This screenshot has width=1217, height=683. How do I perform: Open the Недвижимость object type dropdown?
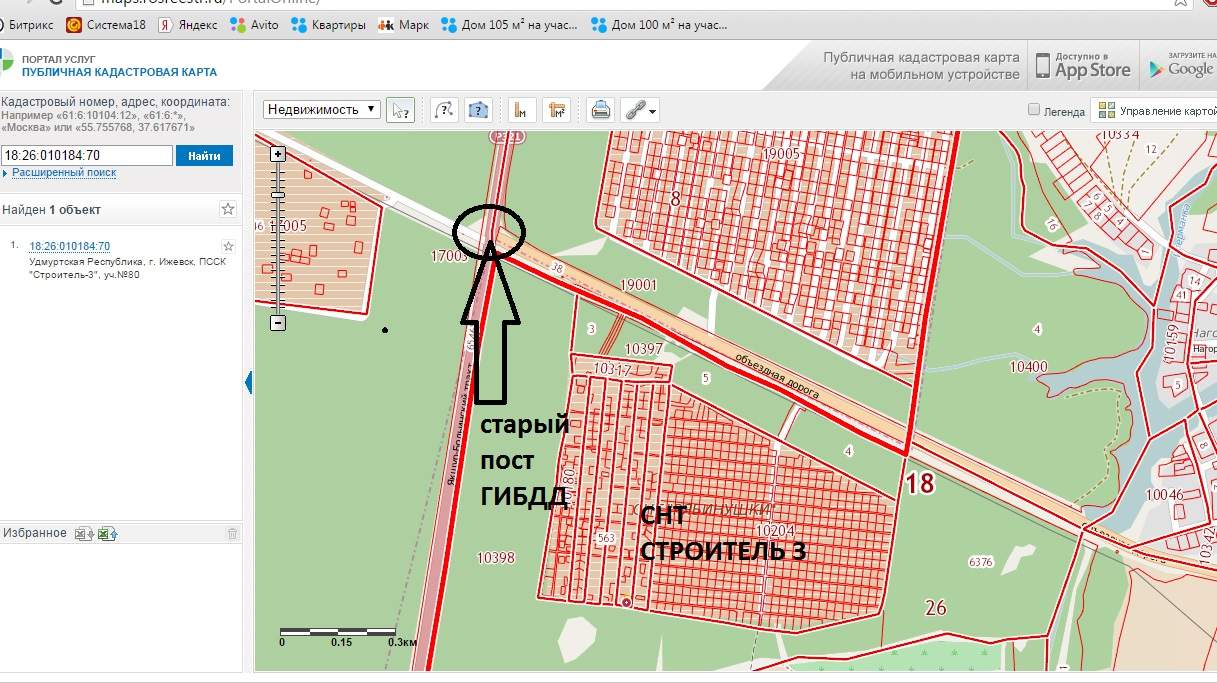pyautogui.click(x=322, y=110)
